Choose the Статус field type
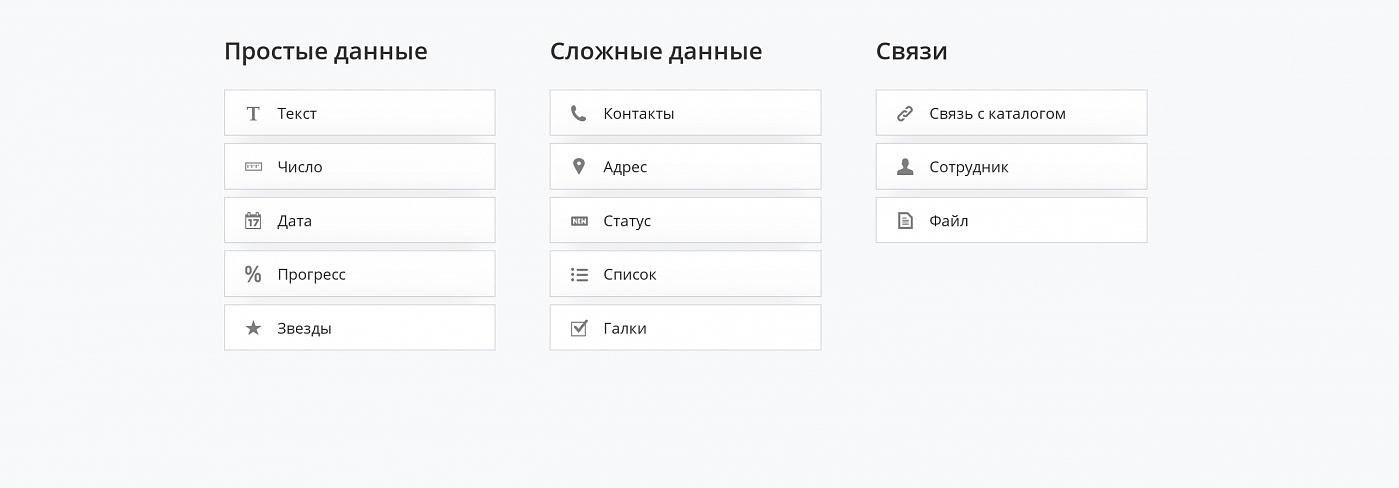 [685, 220]
